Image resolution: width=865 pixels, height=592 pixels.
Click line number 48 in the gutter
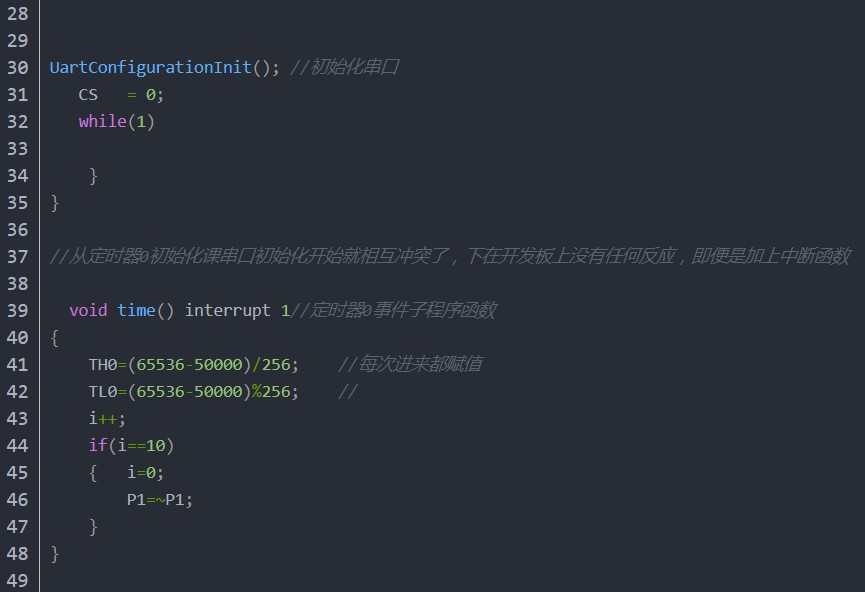pos(18,553)
